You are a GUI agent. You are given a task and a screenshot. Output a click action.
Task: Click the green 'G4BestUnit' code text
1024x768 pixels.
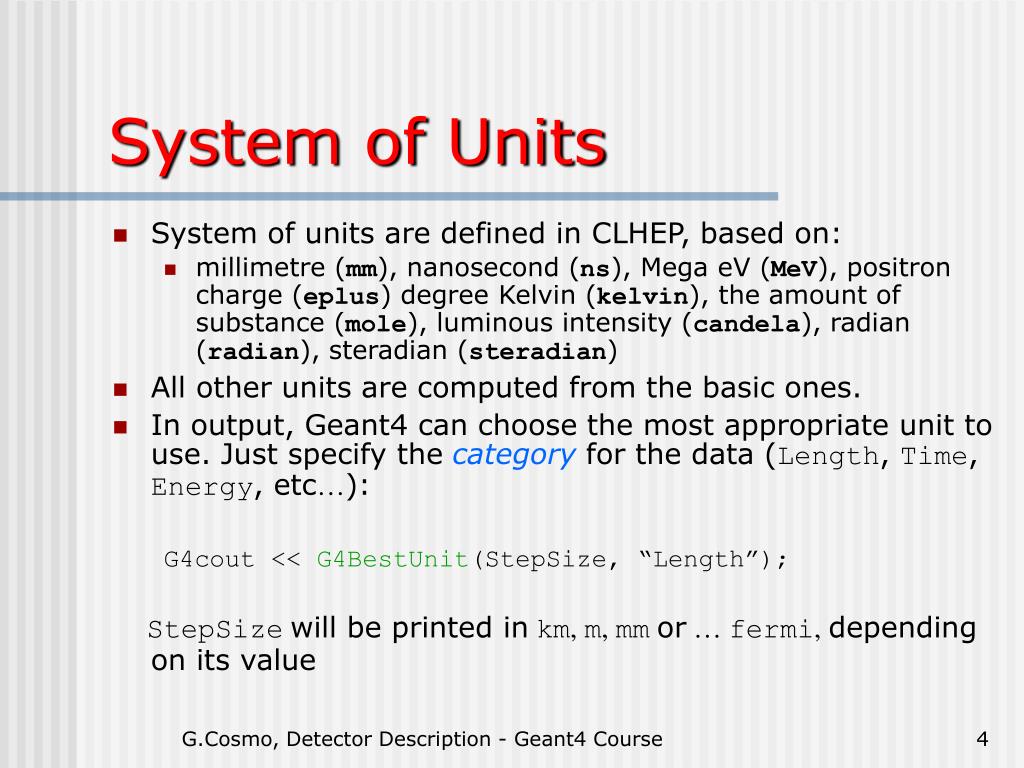coord(392,560)
